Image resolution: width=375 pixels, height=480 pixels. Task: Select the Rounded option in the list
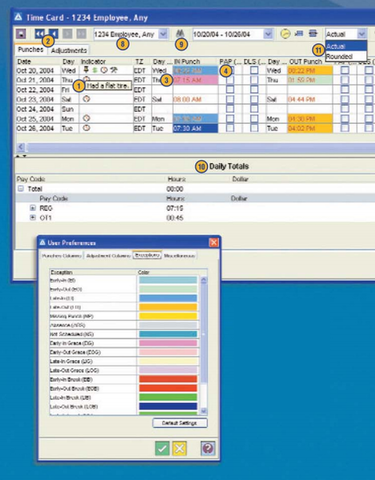click(x=339, y=57)
